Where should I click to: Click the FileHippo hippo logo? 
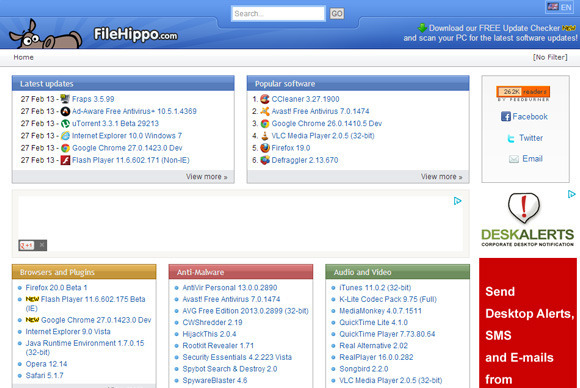pos(45,34)
